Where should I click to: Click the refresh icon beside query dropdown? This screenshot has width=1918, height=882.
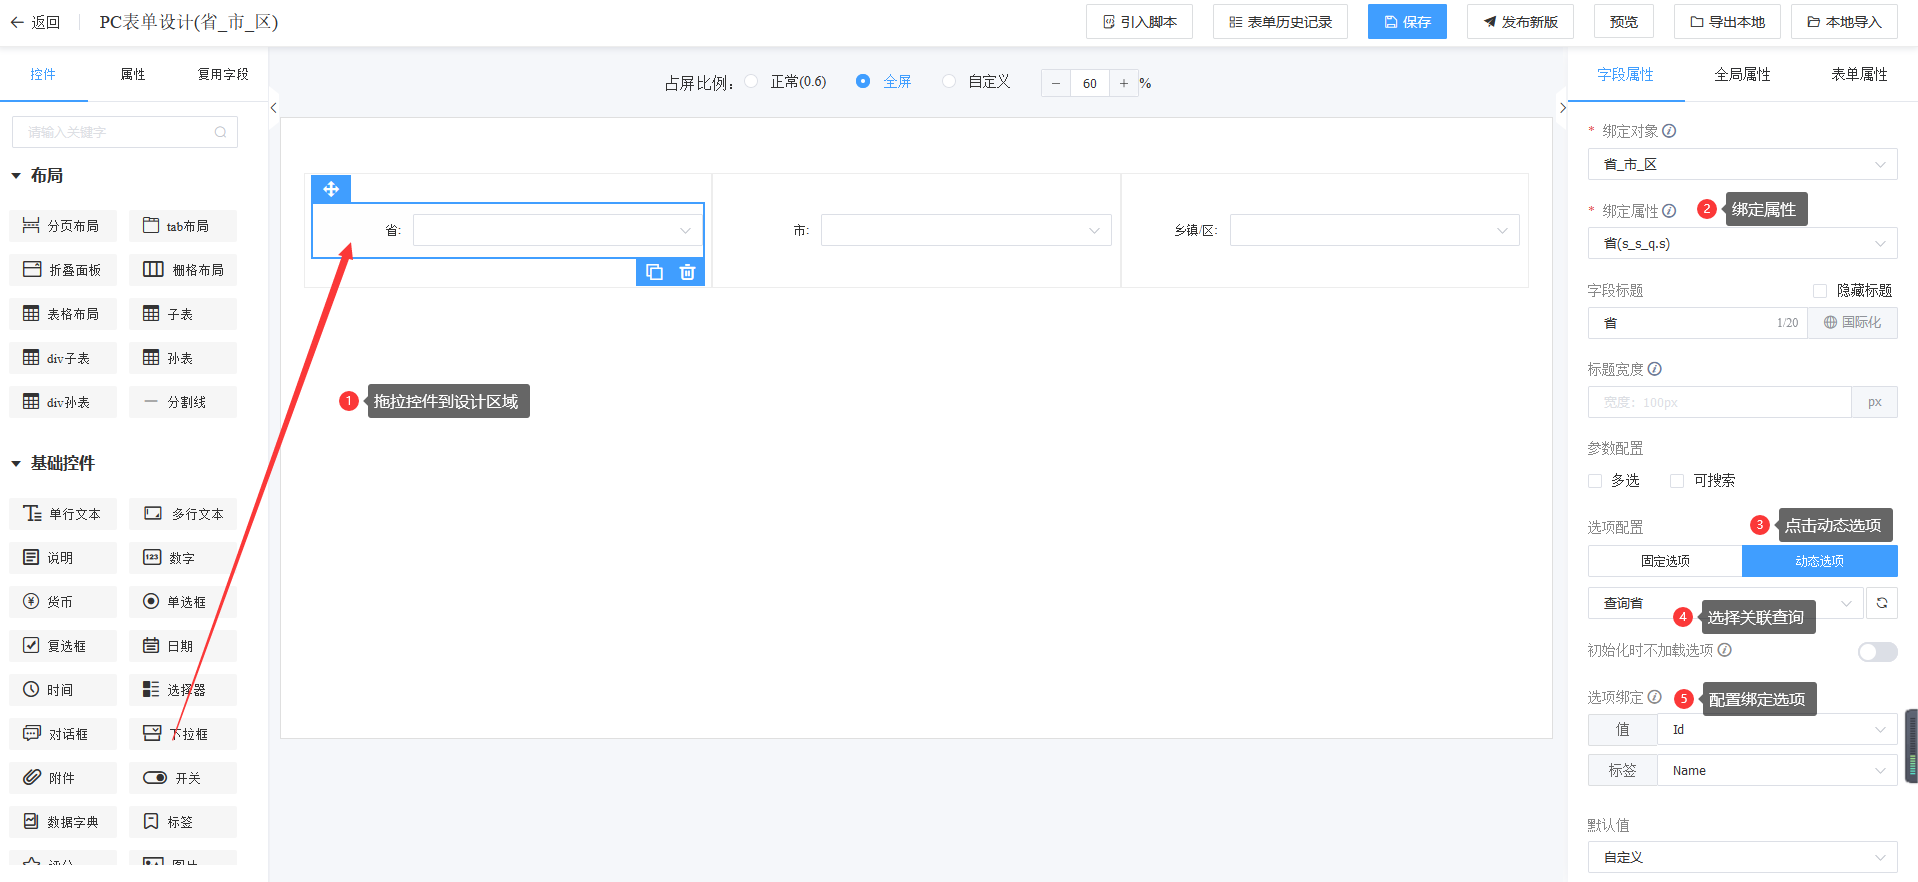pyautogui.click(x=1881, y=603)
